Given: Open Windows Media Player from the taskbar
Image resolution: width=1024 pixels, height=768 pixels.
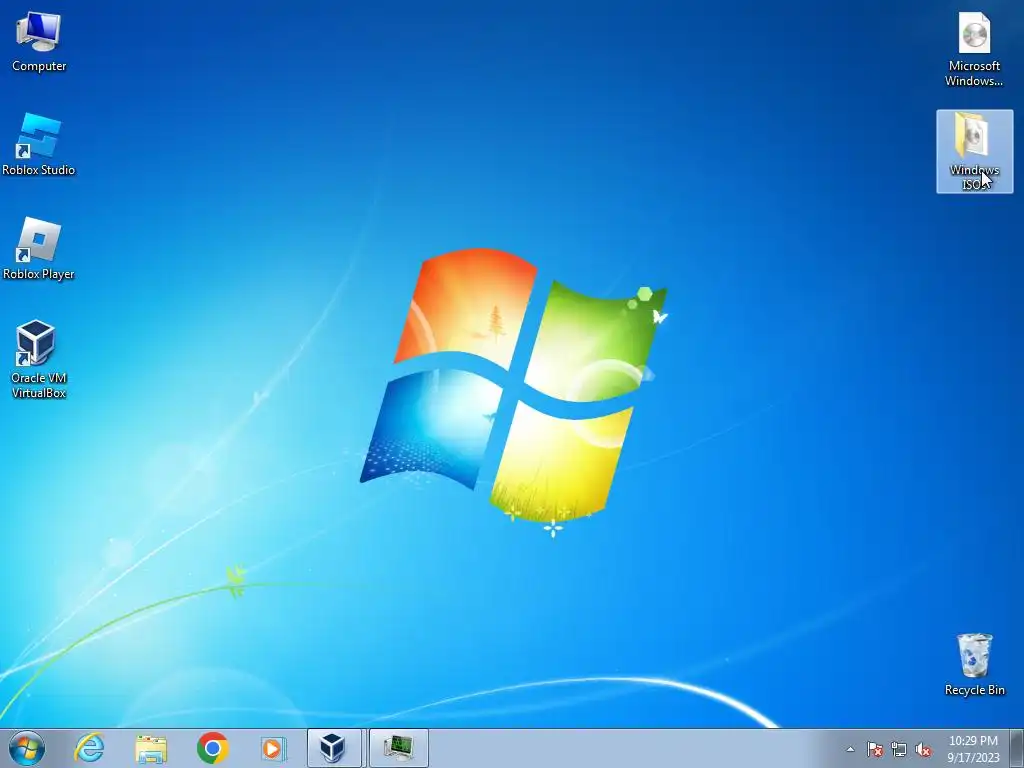Looking at the screenshot, I should click(273, 748).
